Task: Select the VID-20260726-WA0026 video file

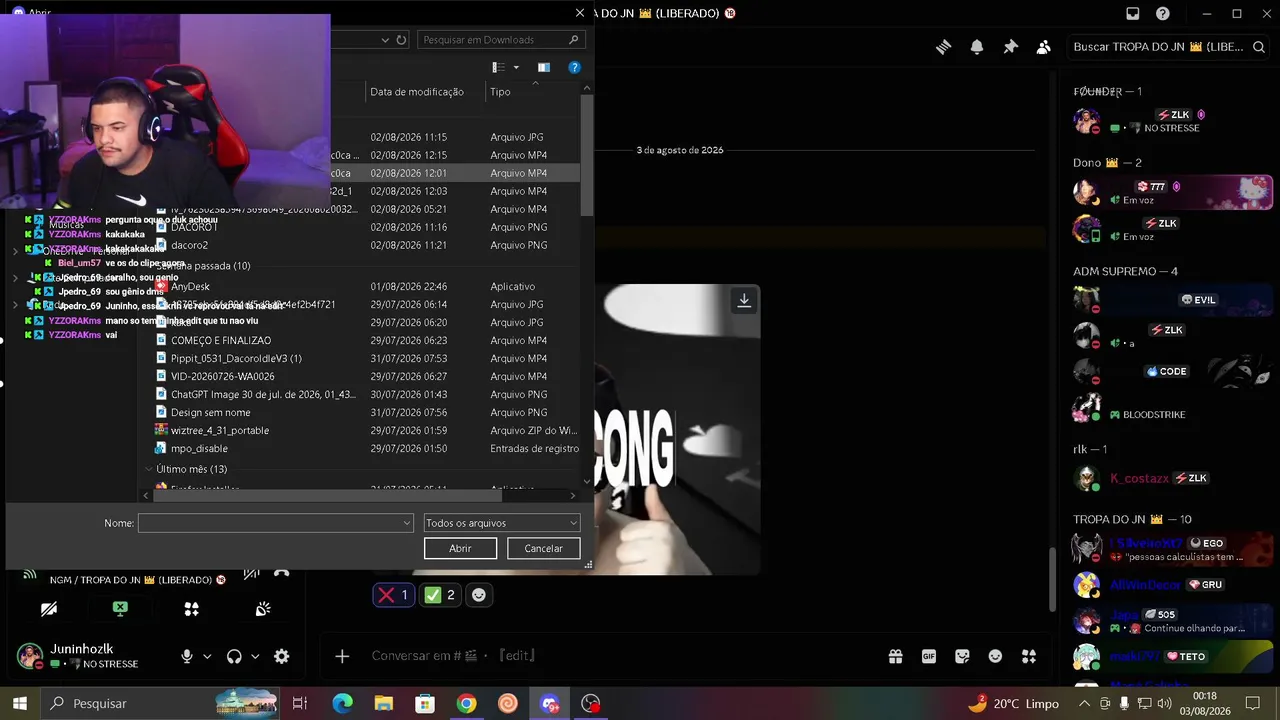Action: point(222,376)
